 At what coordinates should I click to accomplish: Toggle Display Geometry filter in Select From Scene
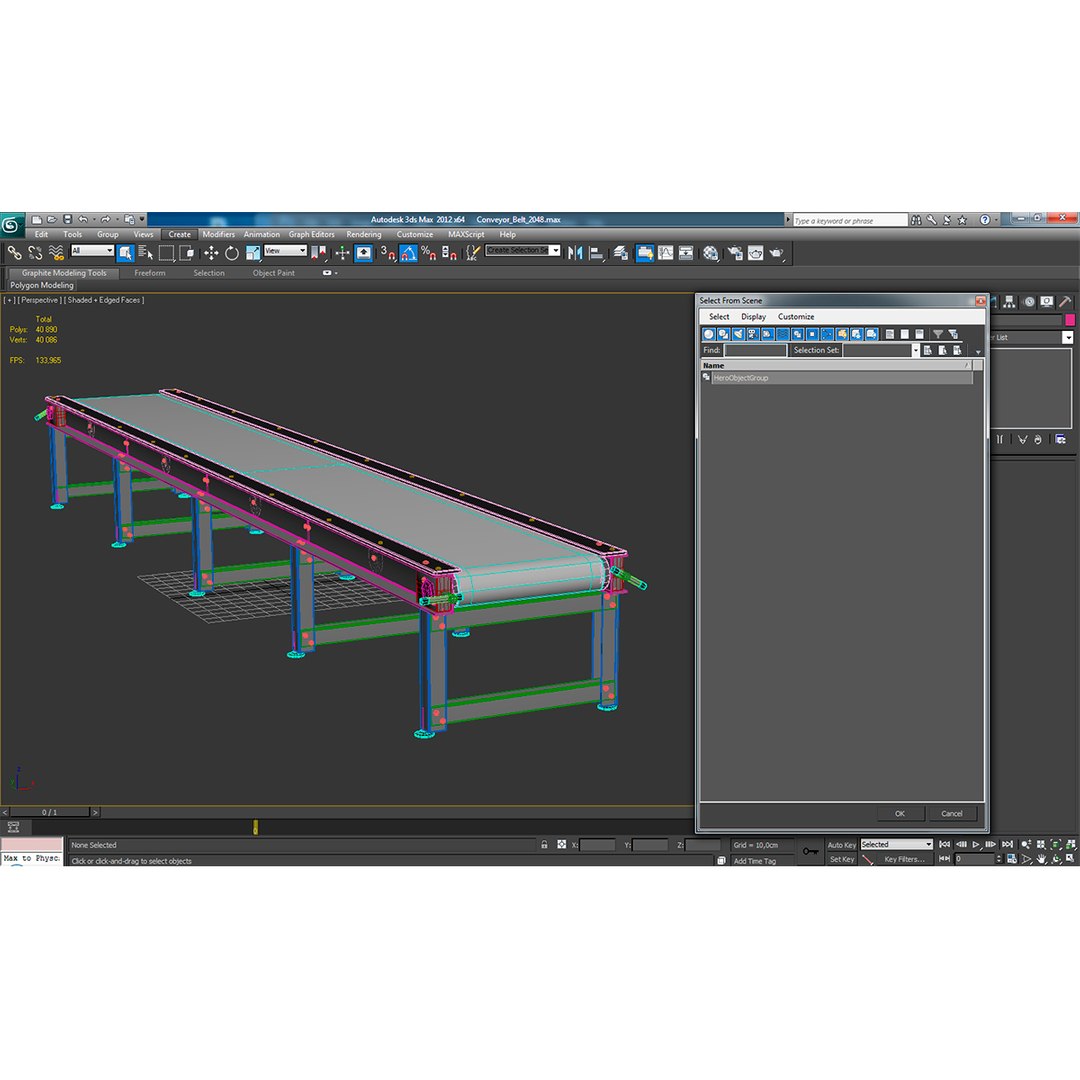(x=709, y=334)
